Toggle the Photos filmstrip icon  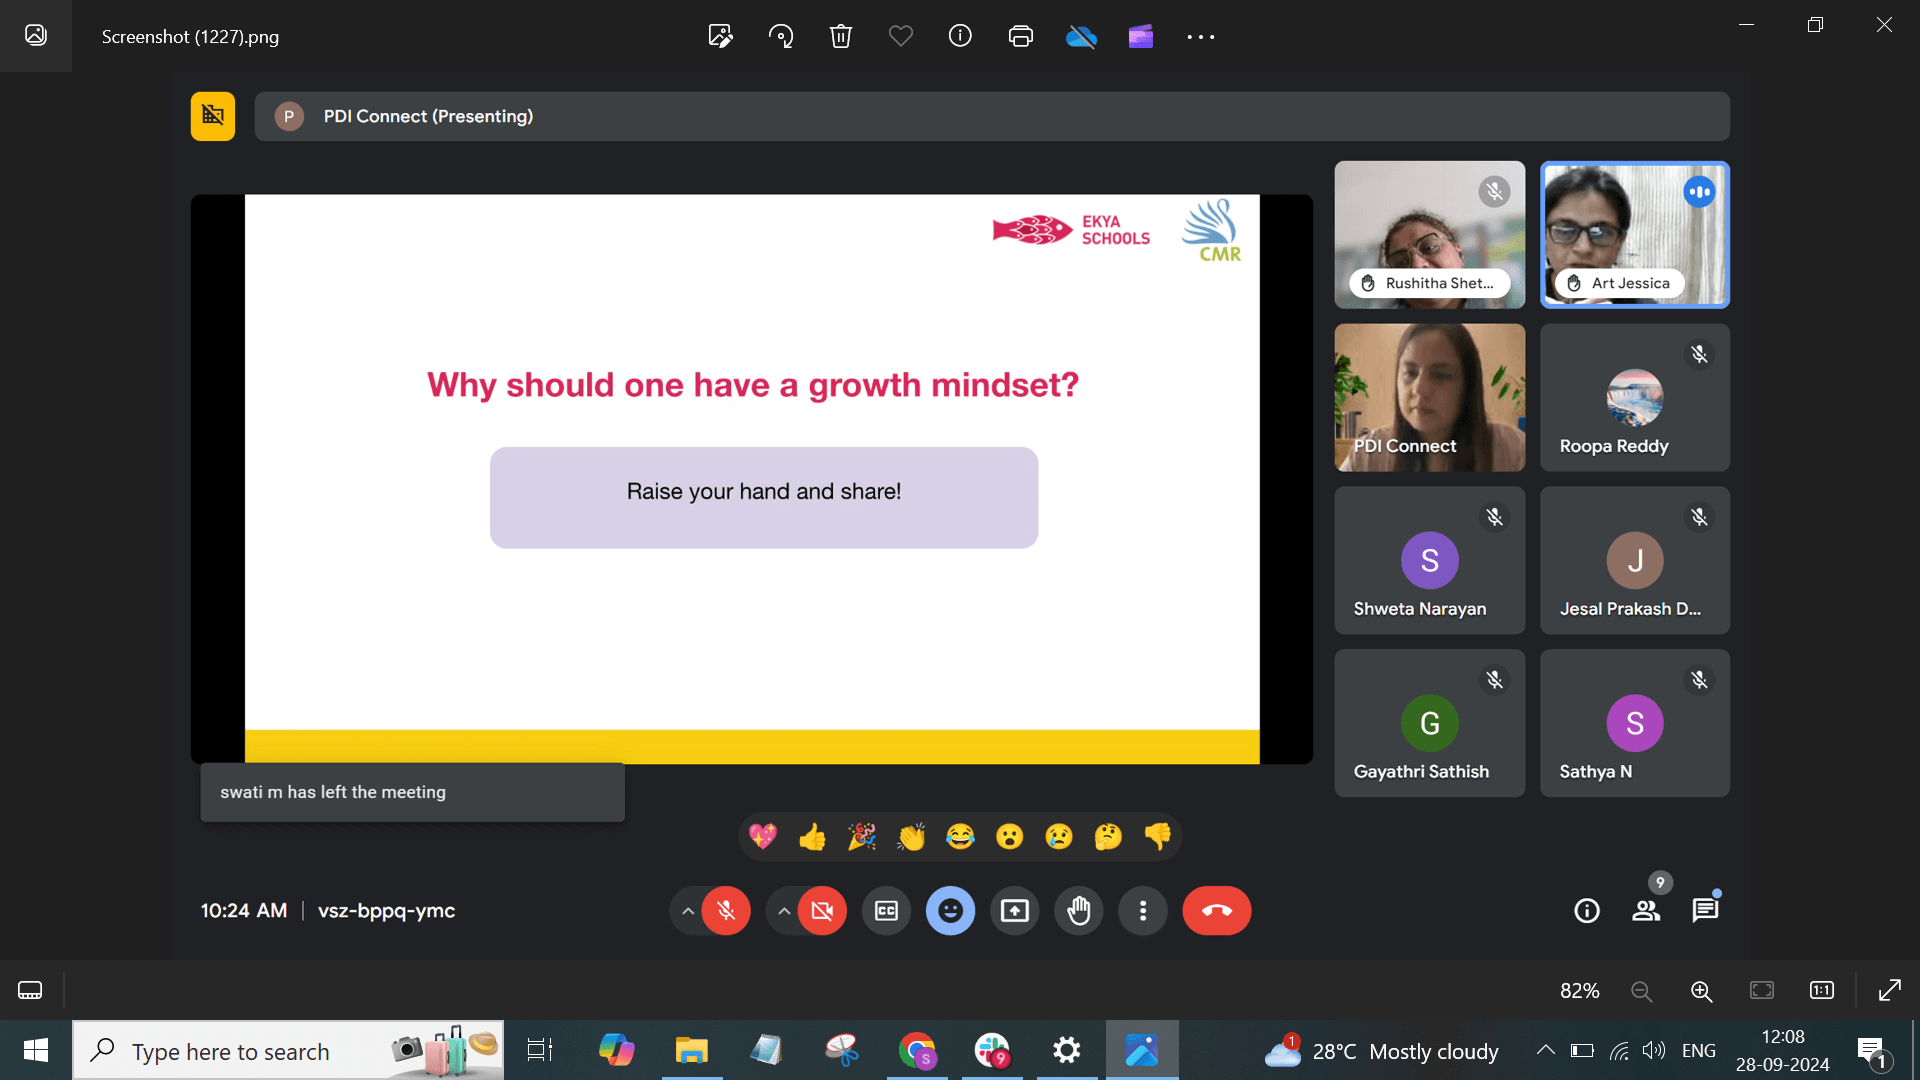(x=30, y=990)
